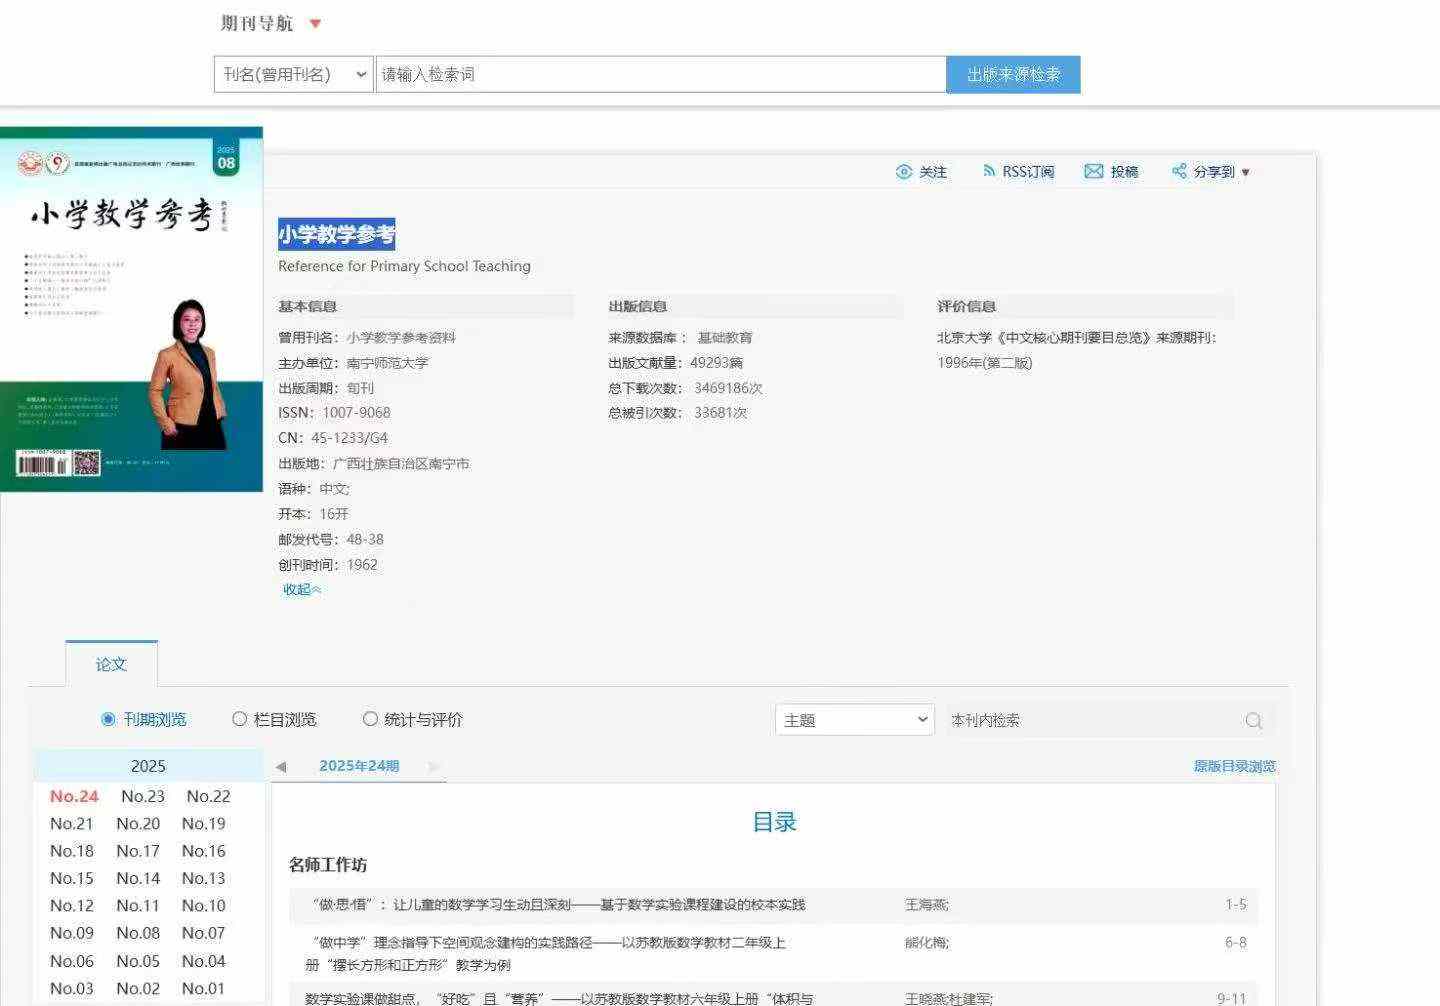Open issue No.07
1440x1006 pixels.
(204, 933)
